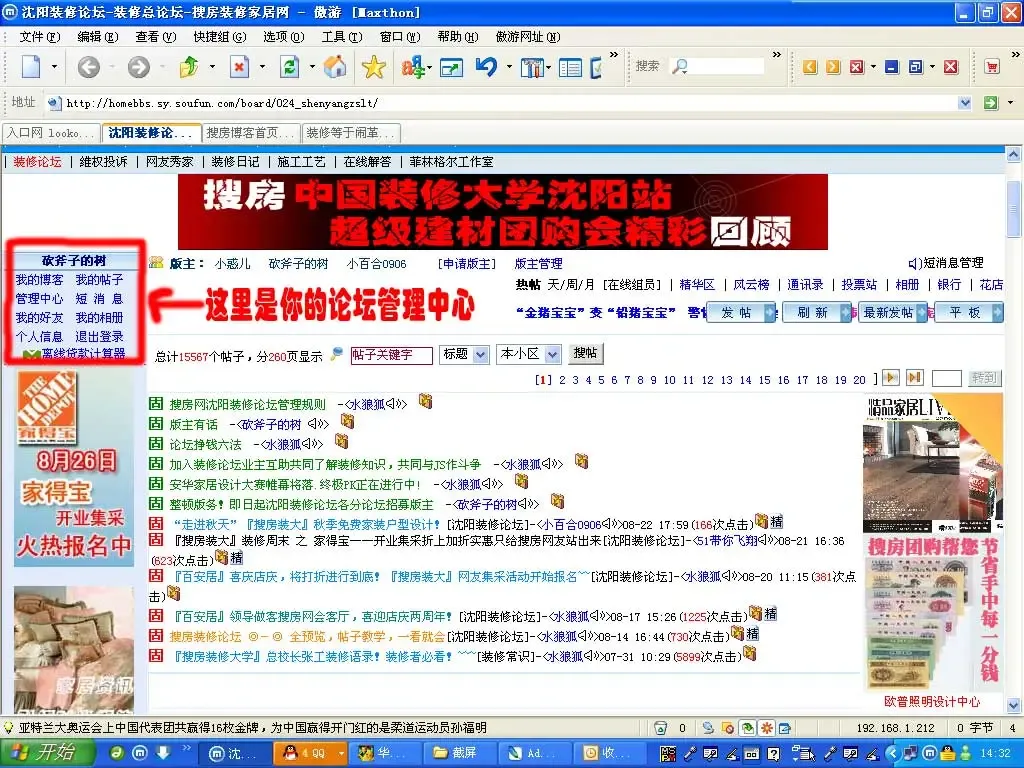Click 退出登录 logout link
The image size is (1024, 768).
(99, 337)
